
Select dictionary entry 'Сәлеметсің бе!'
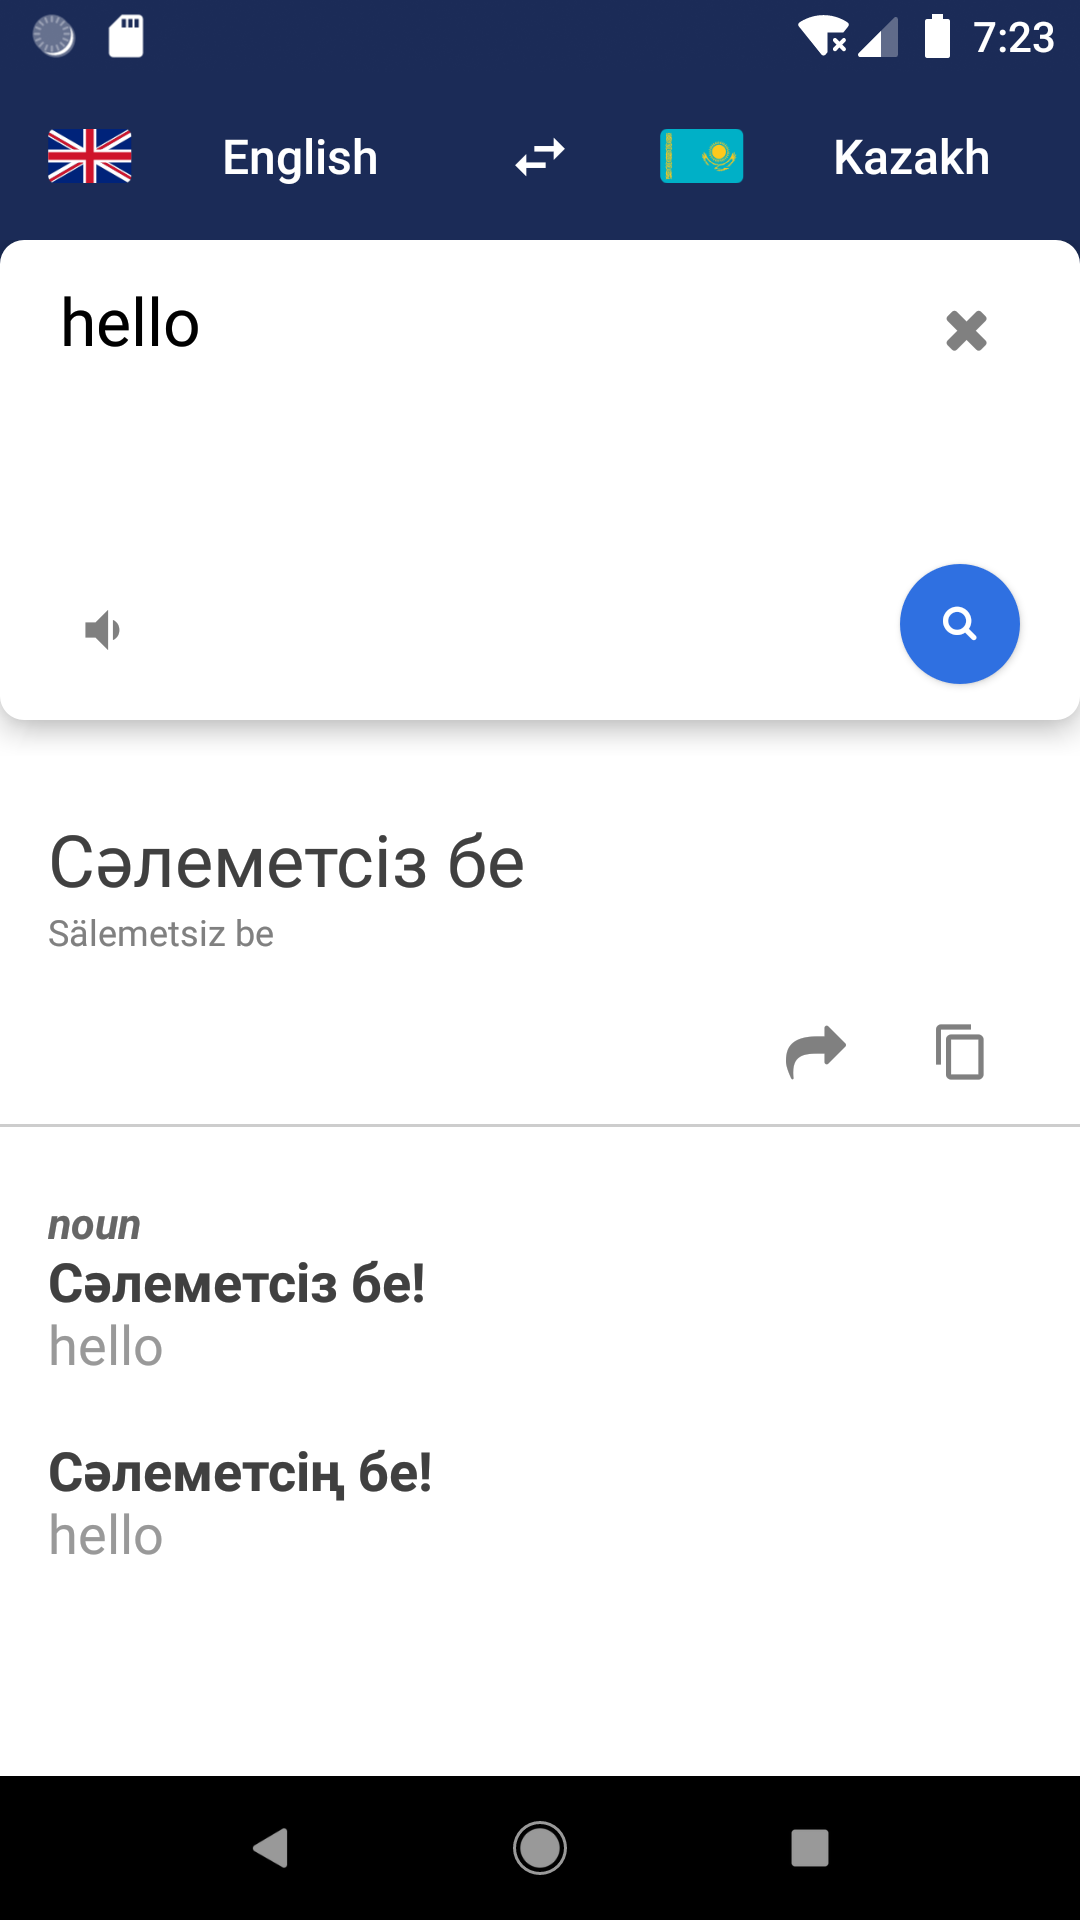point(240,1472)
